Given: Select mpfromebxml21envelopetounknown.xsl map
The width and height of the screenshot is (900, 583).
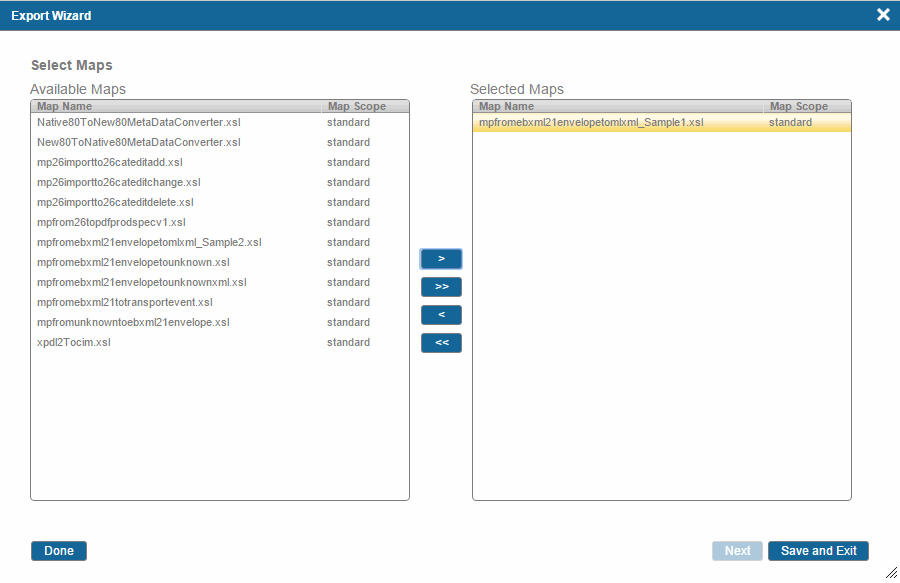Looking at the screenshot, I should 220,262.
